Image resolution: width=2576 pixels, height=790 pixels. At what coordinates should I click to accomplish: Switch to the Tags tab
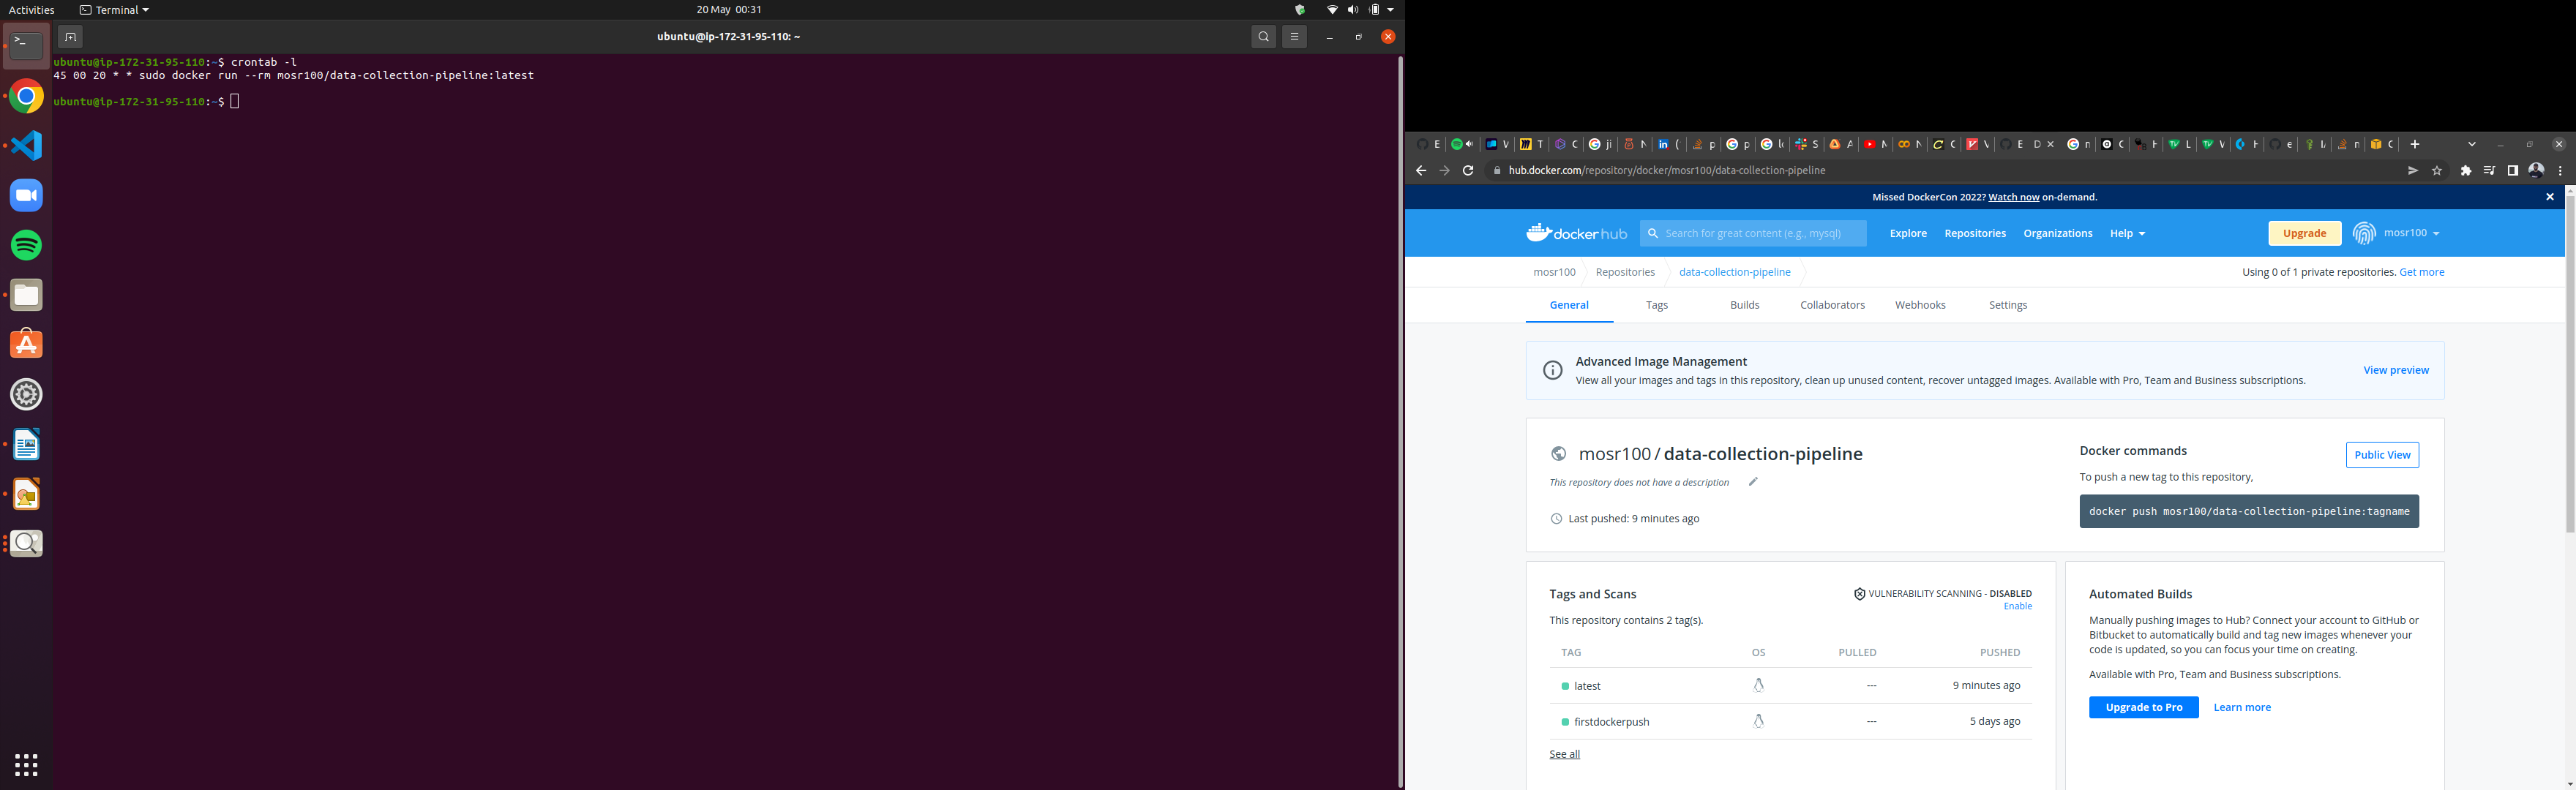[1656, 305]
